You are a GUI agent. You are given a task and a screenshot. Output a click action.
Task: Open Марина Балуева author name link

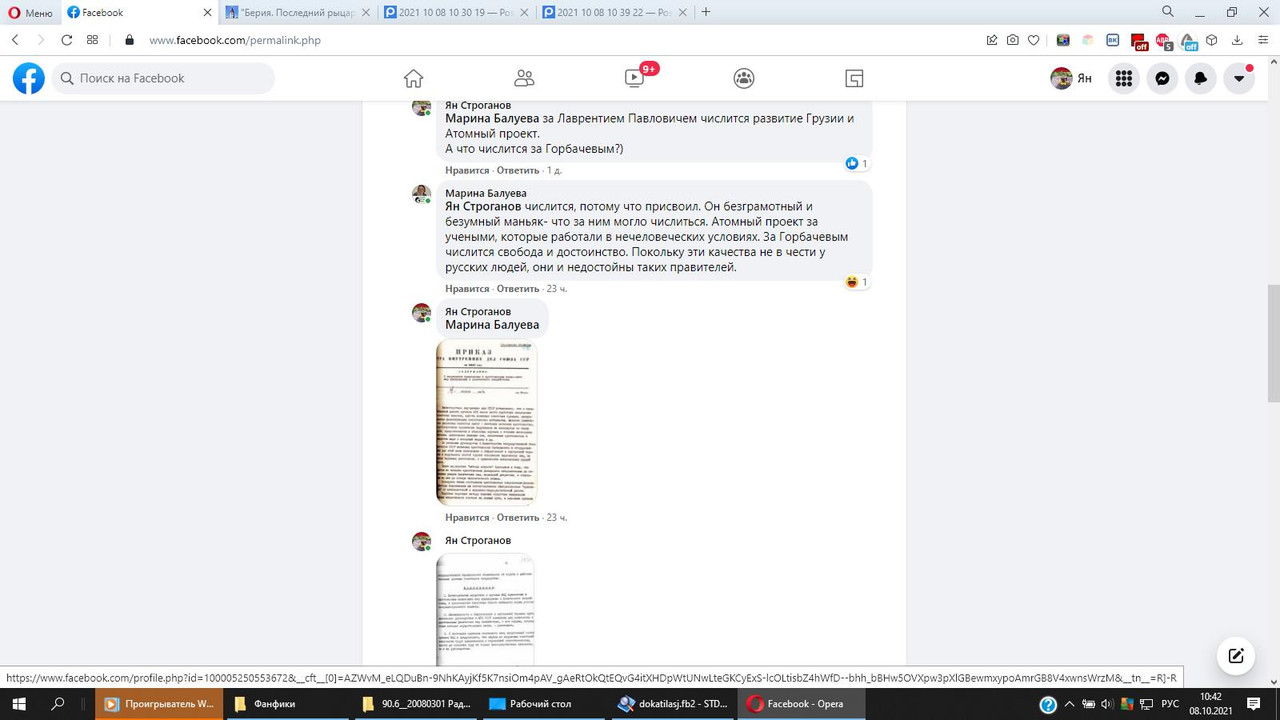[x=486, y=193]
